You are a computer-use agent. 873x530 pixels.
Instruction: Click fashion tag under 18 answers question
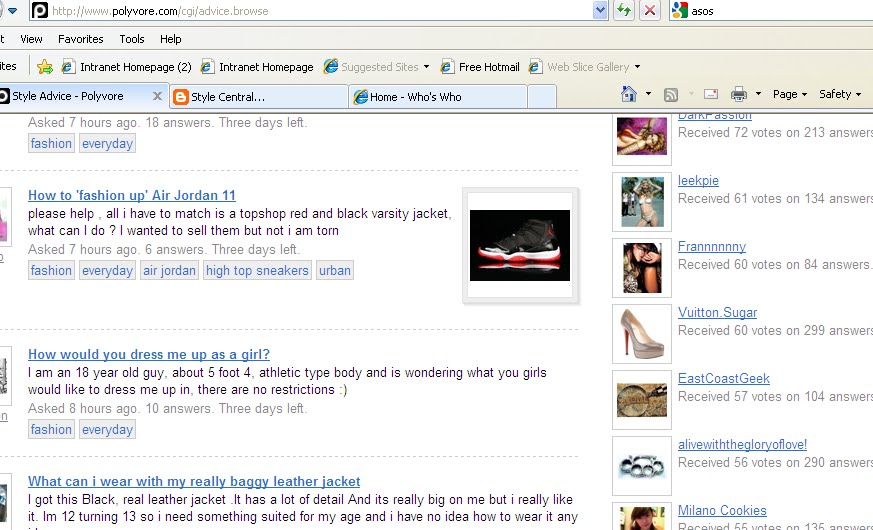pos(51,144)
